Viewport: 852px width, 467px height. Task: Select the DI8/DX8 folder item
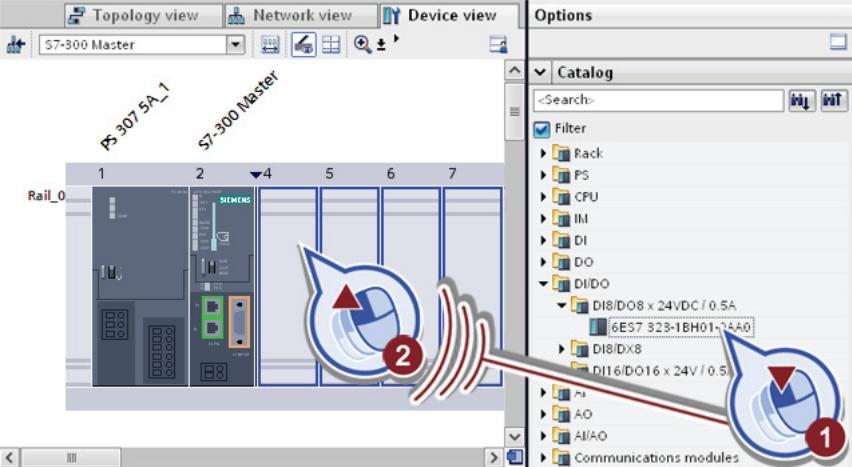616,348
